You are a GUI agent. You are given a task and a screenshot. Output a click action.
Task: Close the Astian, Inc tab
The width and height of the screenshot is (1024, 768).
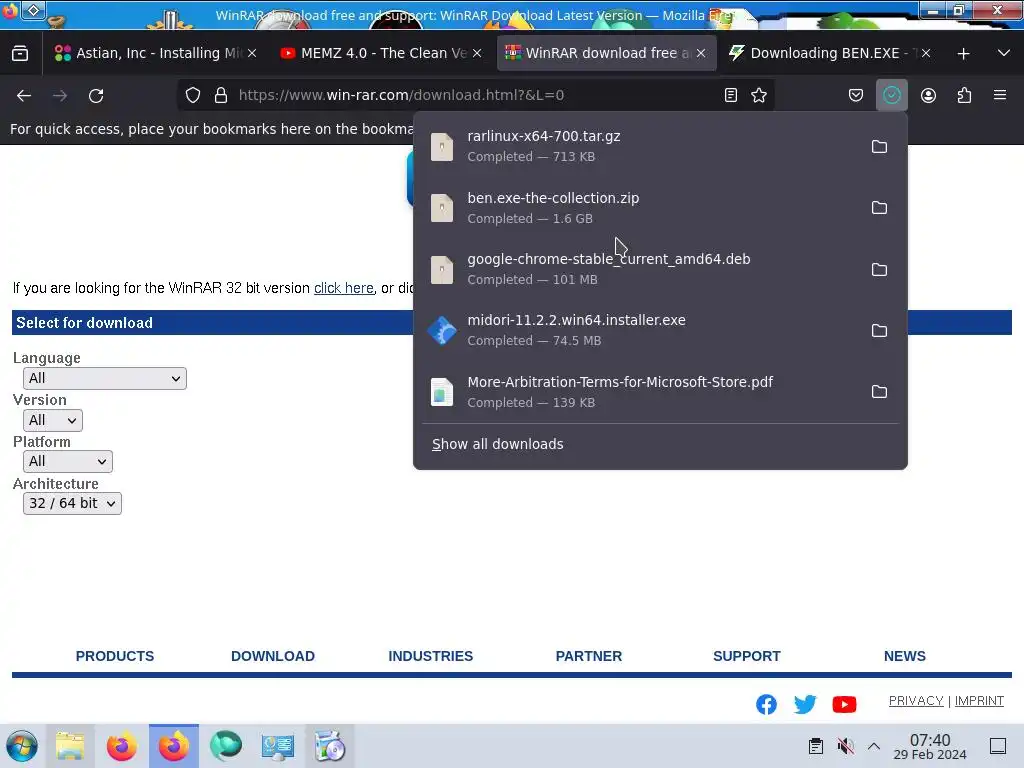coord(252,54)
